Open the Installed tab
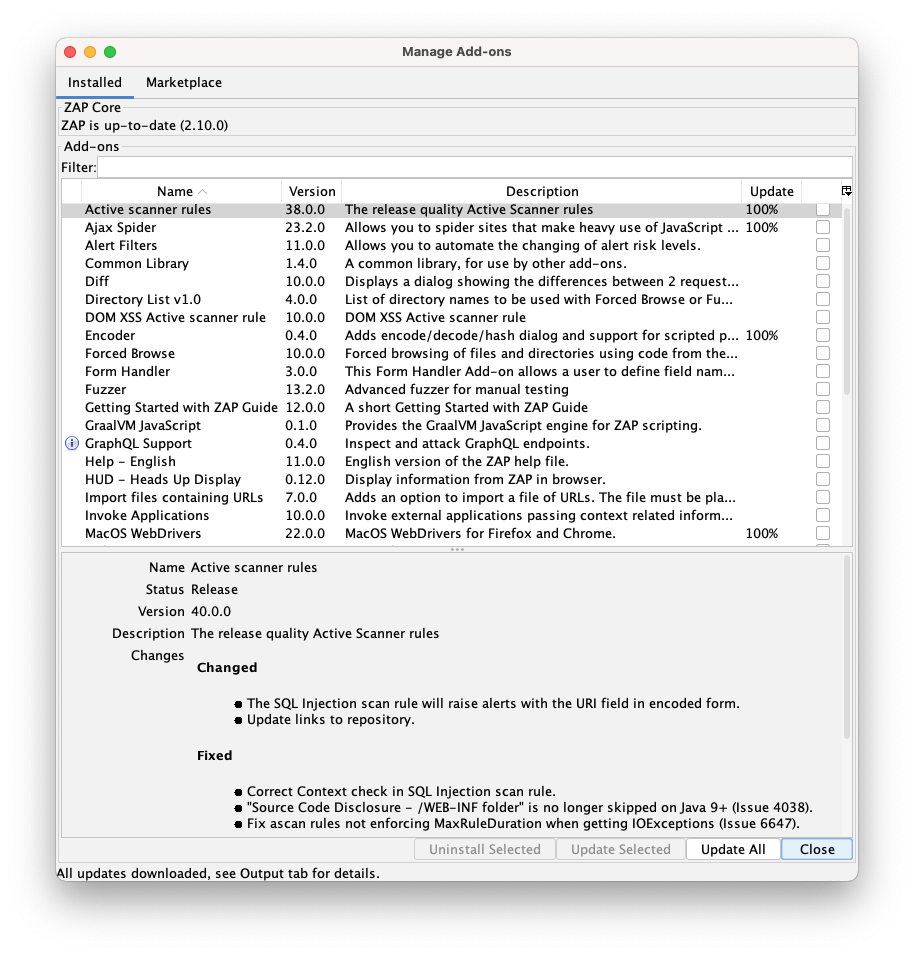The width and height of the screenshot is (914, 955). 94,82
